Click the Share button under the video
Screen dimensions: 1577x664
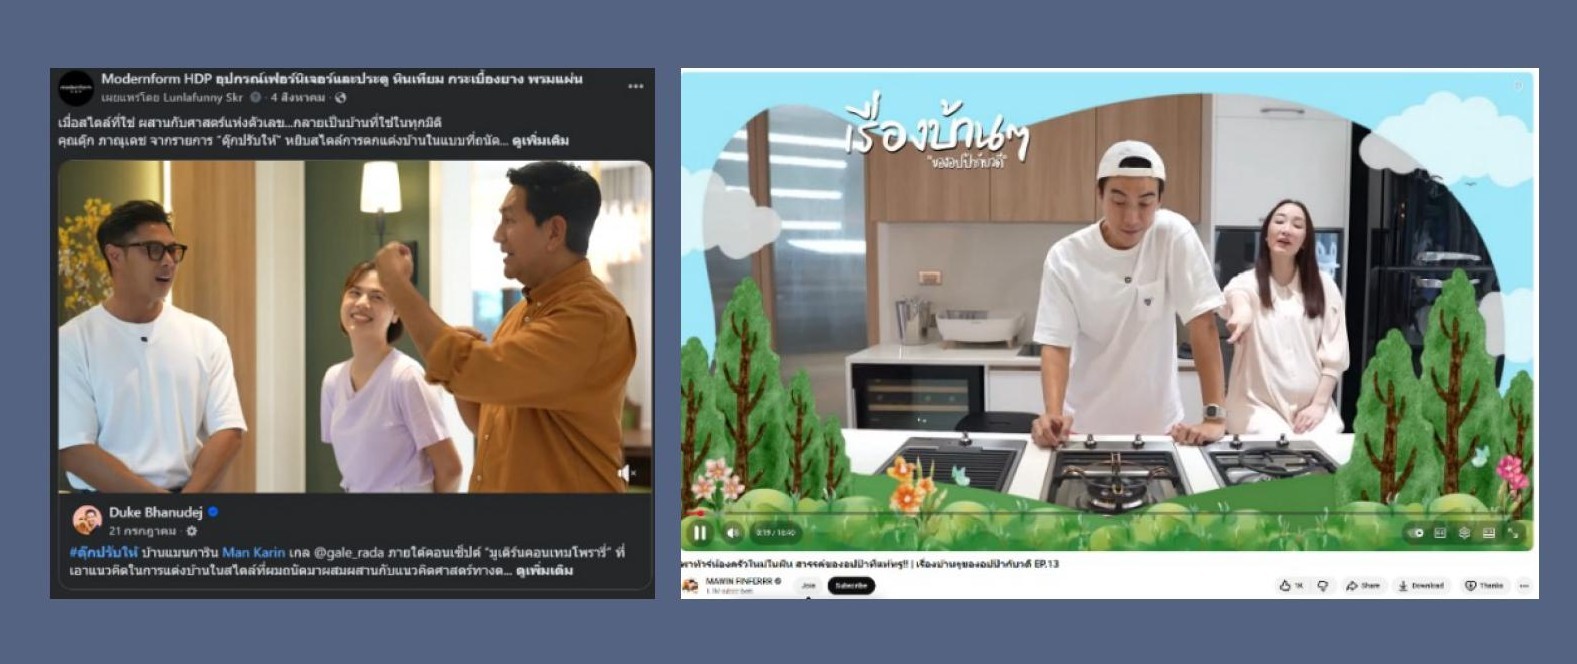coord(1363,586)
